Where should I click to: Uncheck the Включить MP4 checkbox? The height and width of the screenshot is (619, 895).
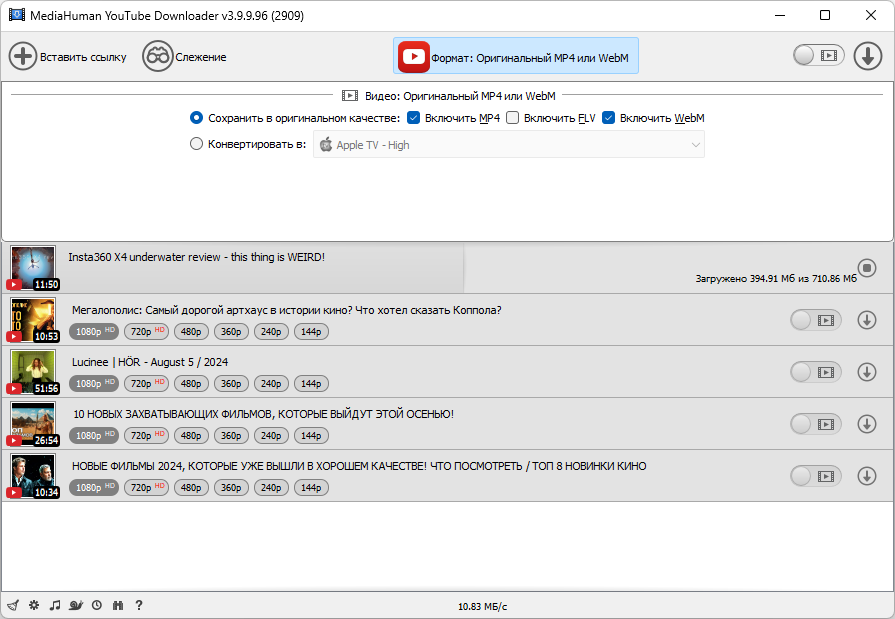[413, 118]
